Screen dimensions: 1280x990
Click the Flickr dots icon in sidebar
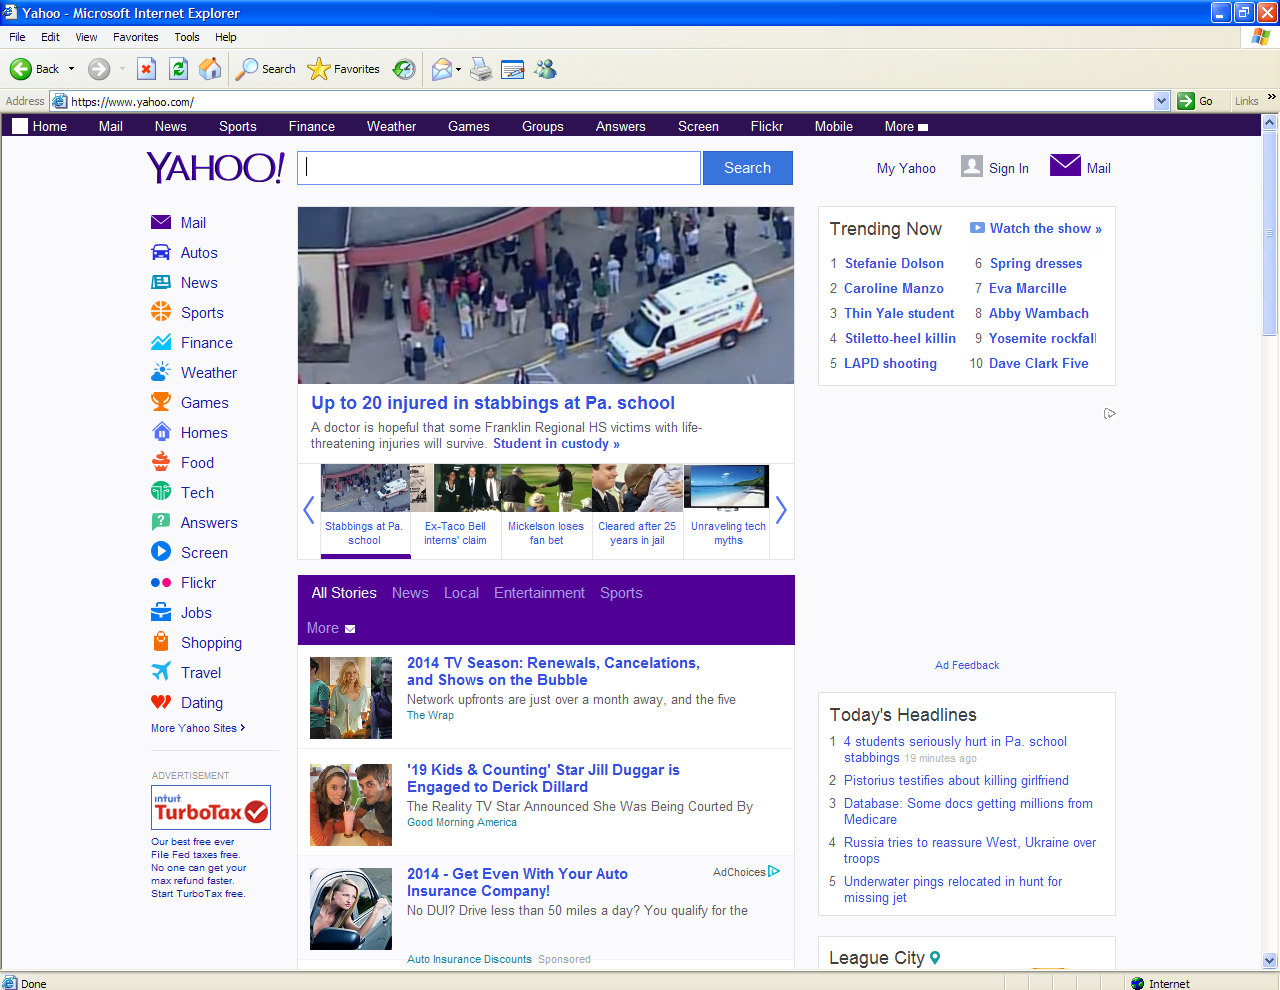[161, 582]
